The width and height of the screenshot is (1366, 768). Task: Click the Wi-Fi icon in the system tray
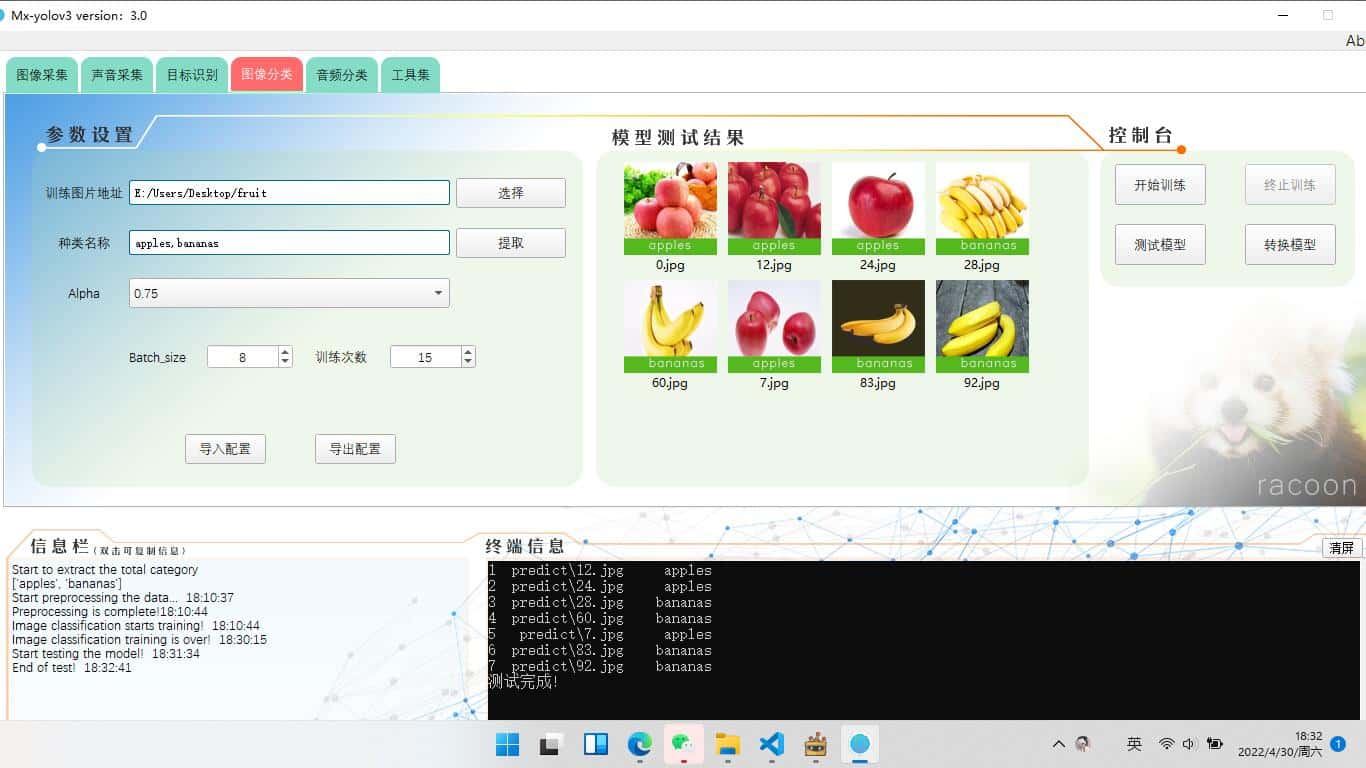click(1166, 744)
